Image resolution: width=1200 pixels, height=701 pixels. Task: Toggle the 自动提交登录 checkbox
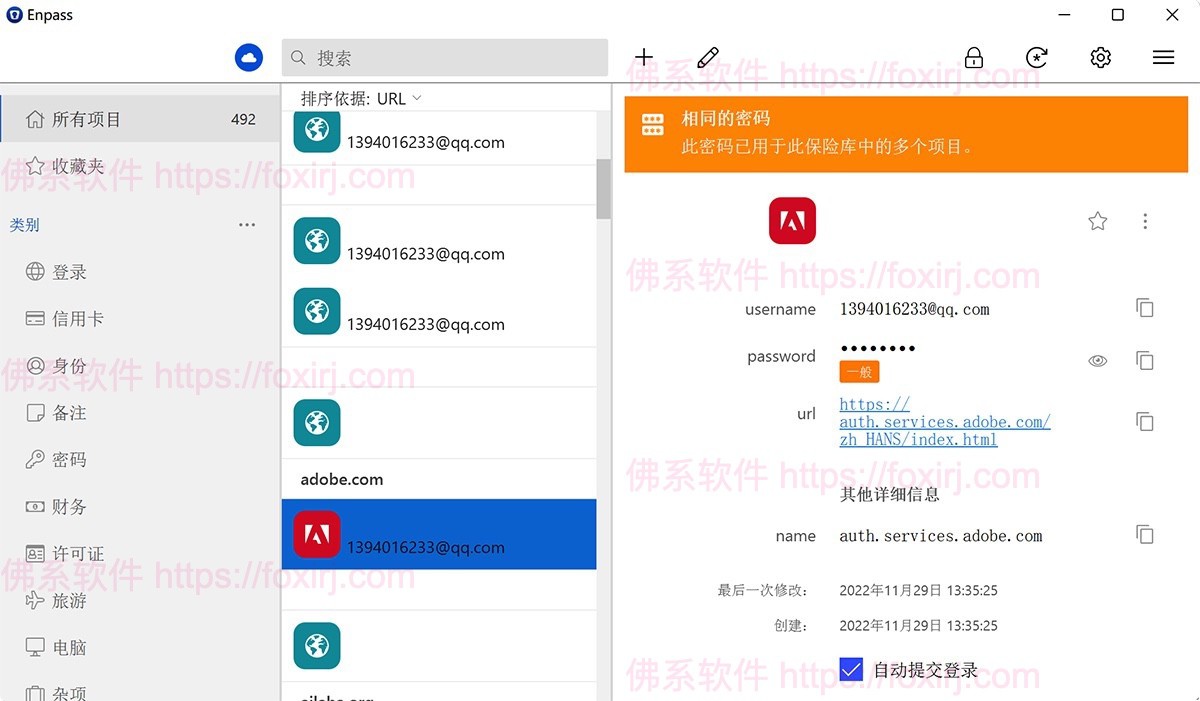click(851, 669)
